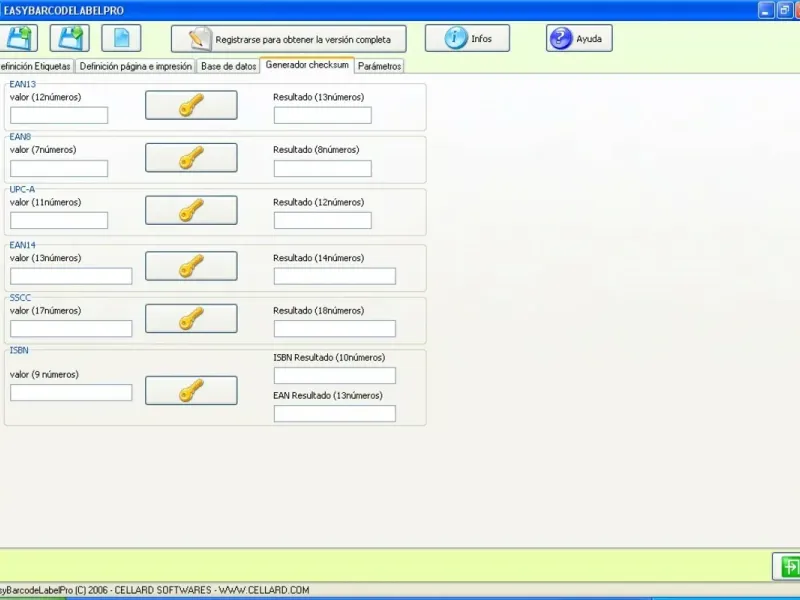Focus the EAN Resultado (13números) field

(x=335, y=414)
